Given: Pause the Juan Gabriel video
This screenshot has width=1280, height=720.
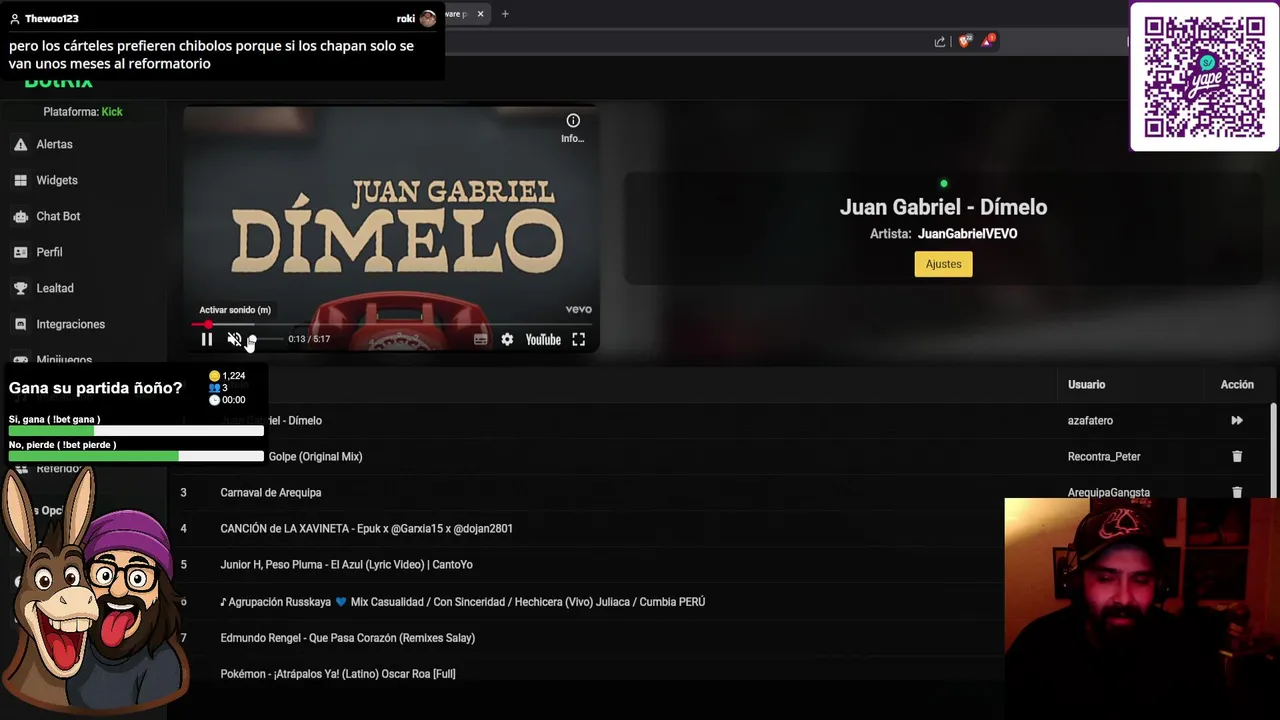Looking at the screenshot, I should click(x=207, y=339).
